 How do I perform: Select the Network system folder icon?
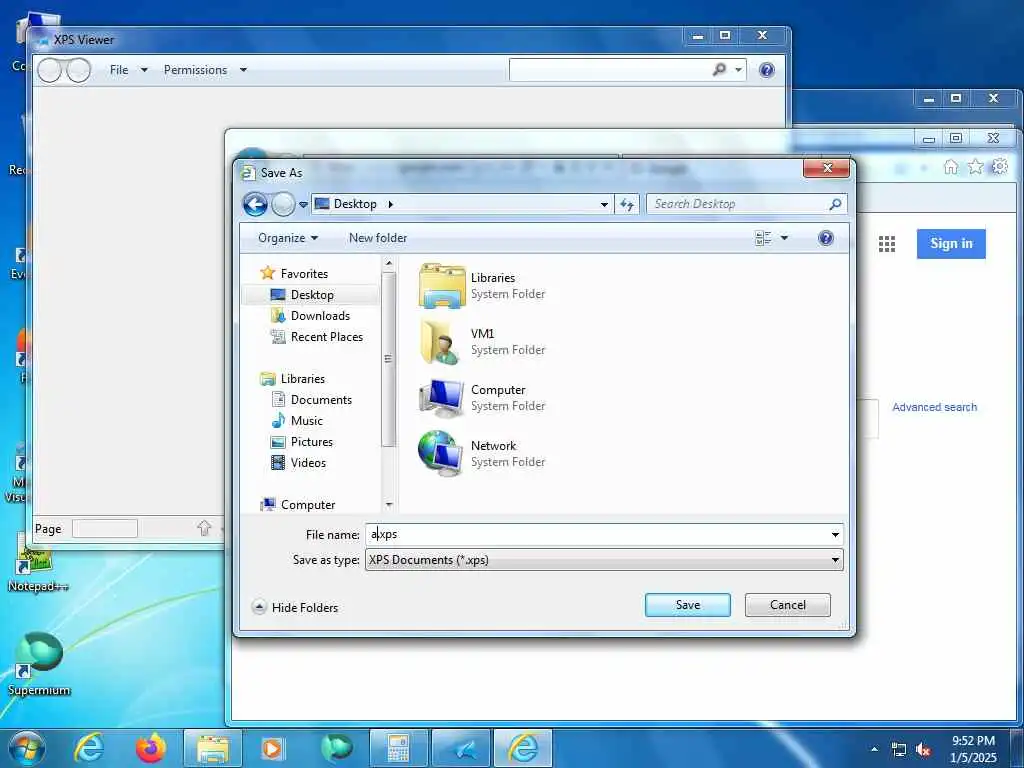point(442,453)
